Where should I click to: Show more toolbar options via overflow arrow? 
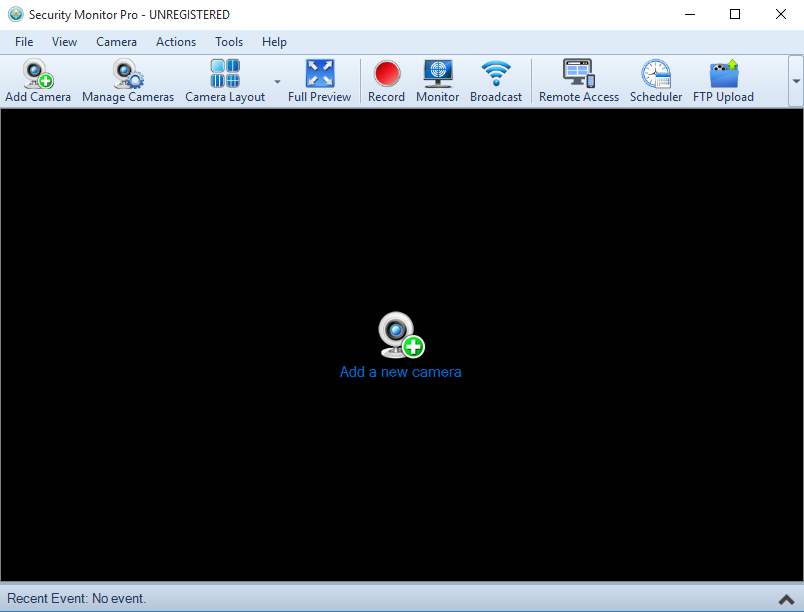tap(796, 81)
